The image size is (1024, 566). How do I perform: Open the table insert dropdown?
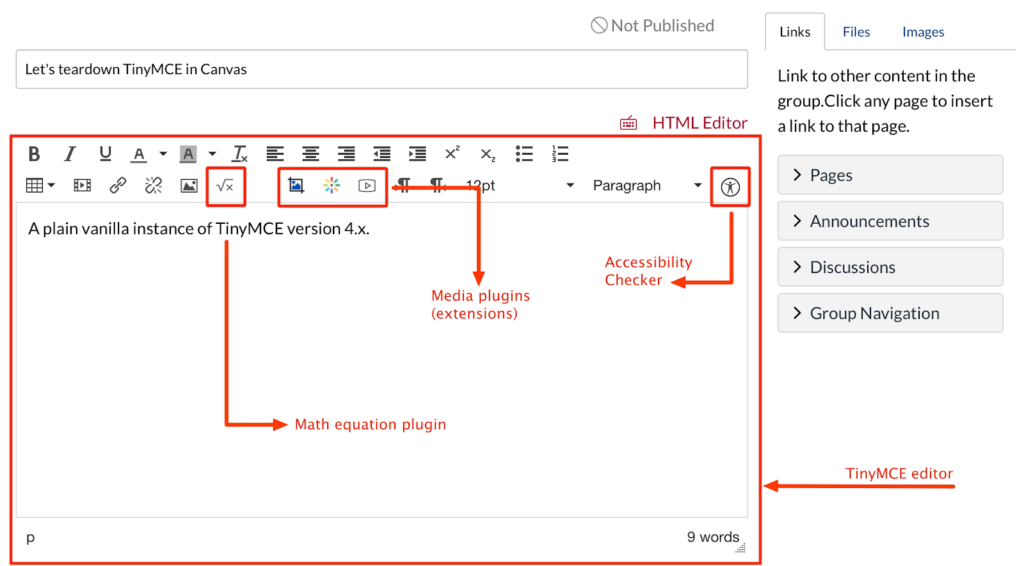pyautogui.click(x=40, y=185)
